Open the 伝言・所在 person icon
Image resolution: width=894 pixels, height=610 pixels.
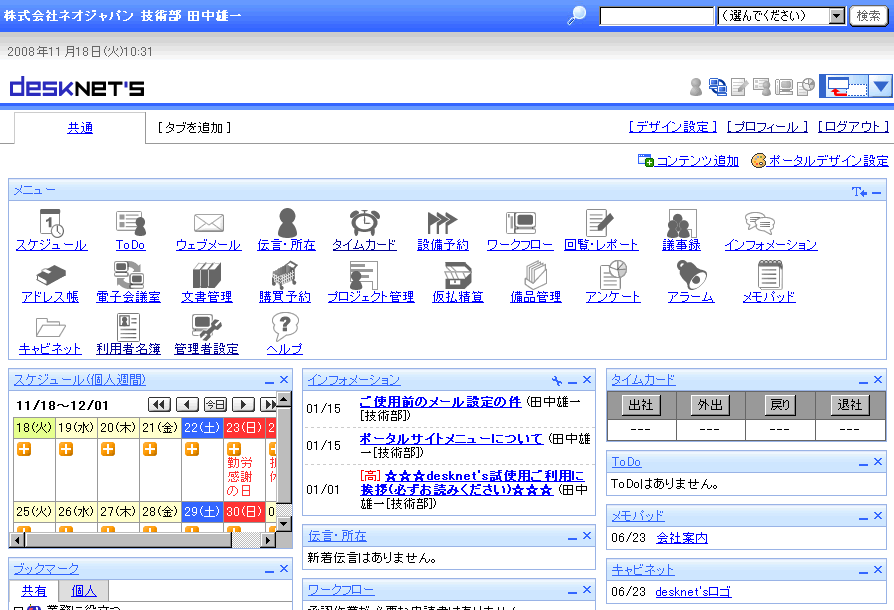(287, 222)
